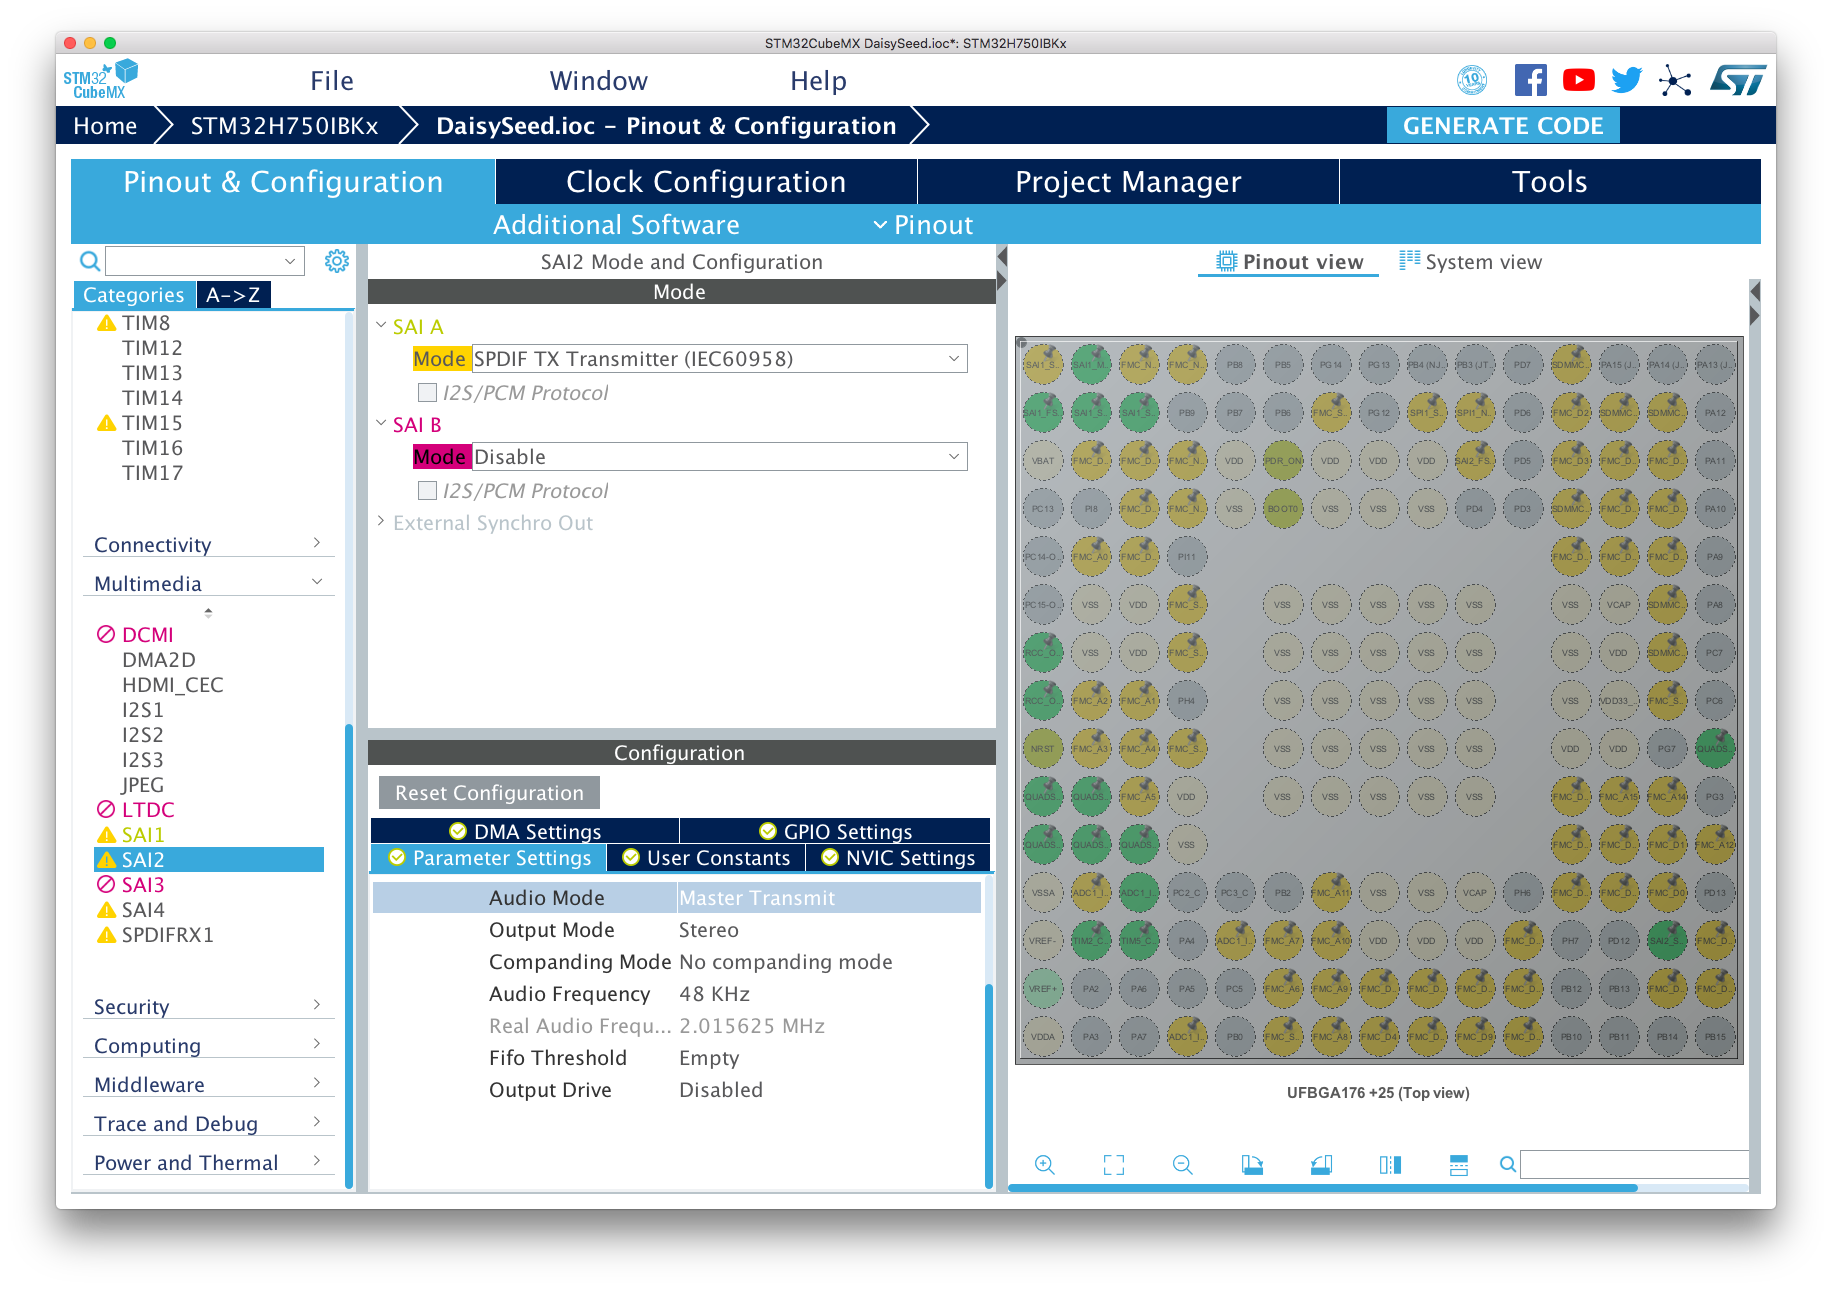
Task: Click the GENERATE CODE button
Action: (1502, 126)
